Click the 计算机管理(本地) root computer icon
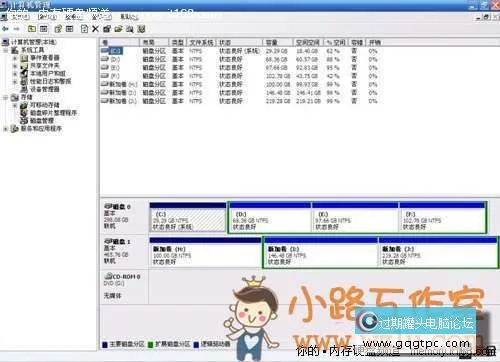The height and width of the screenshot is (362, 500). tap(6, 42)
